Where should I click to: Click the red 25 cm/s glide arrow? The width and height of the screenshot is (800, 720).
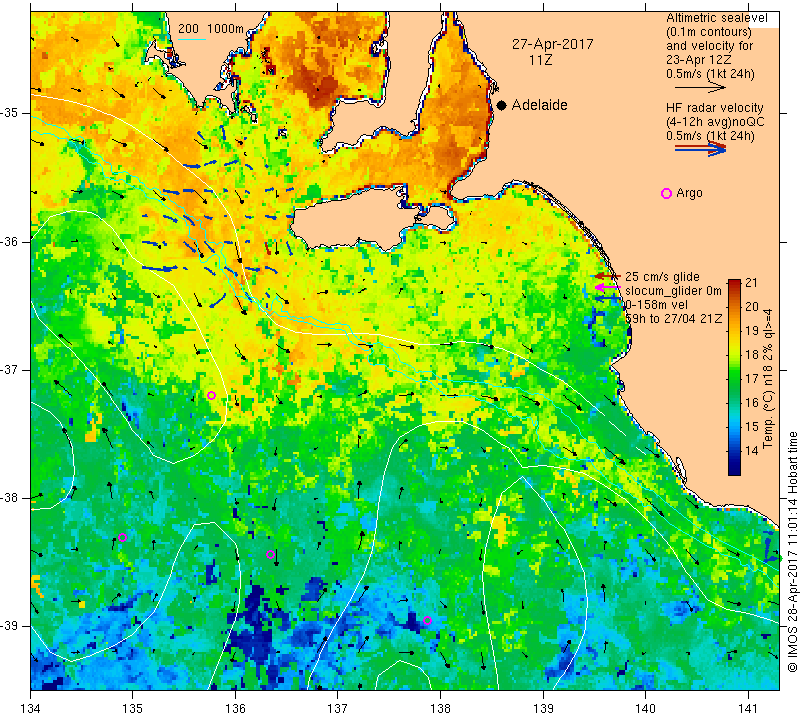pos(607,276)
